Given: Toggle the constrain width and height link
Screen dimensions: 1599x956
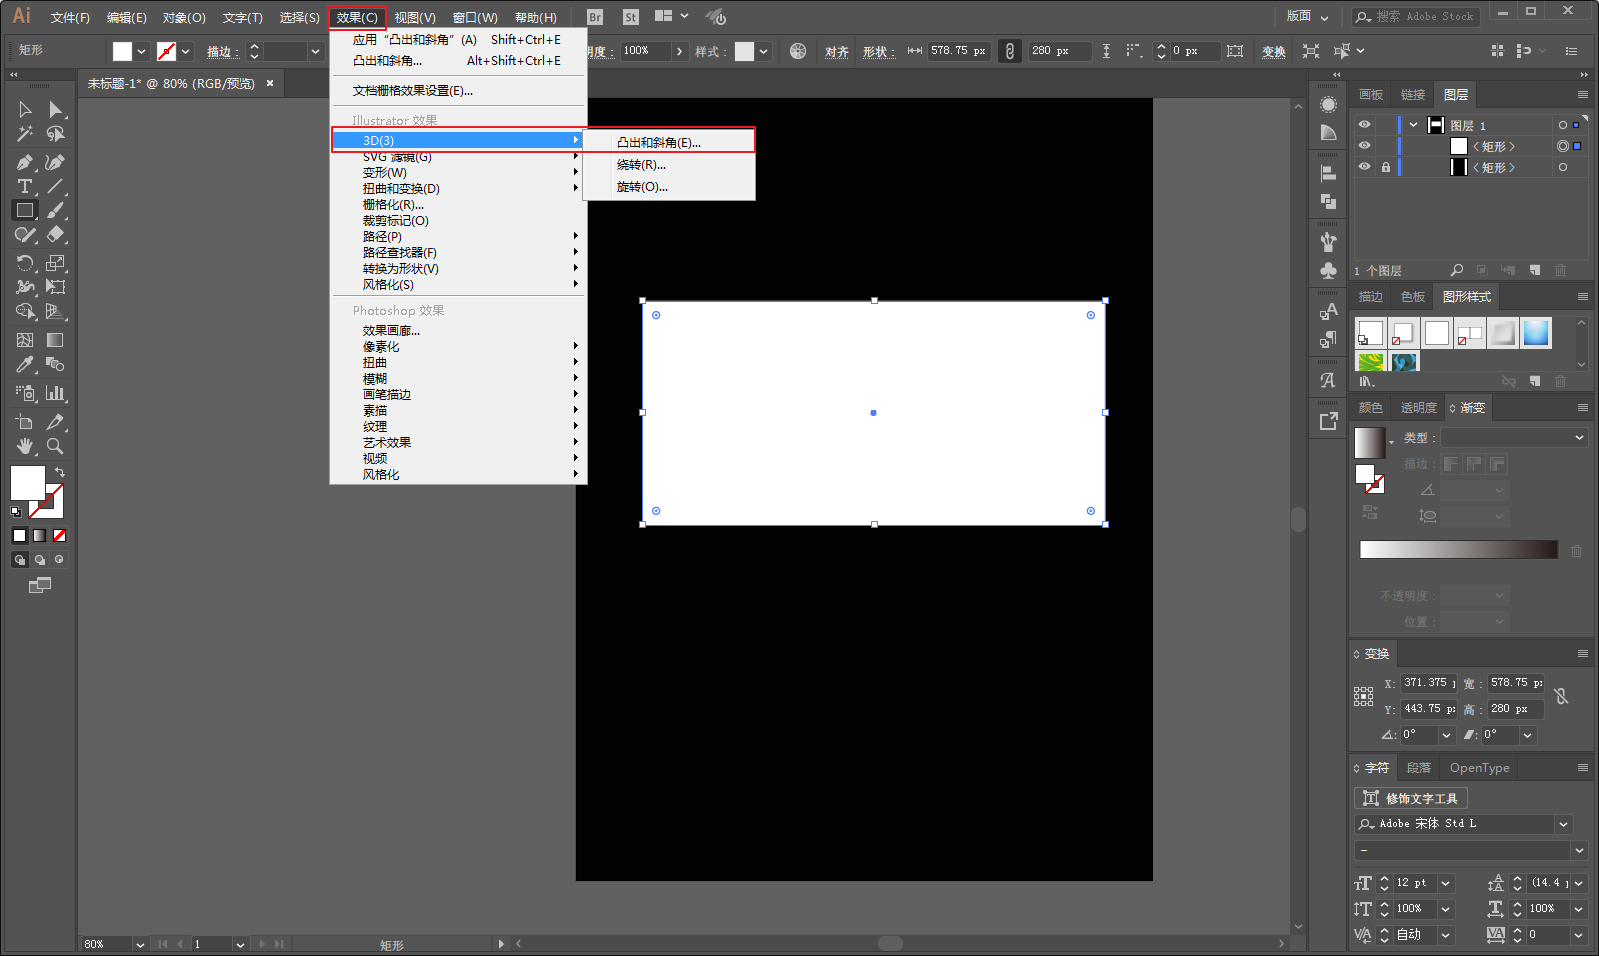Looking at the screenshot, I should [x=1561, y=696].
